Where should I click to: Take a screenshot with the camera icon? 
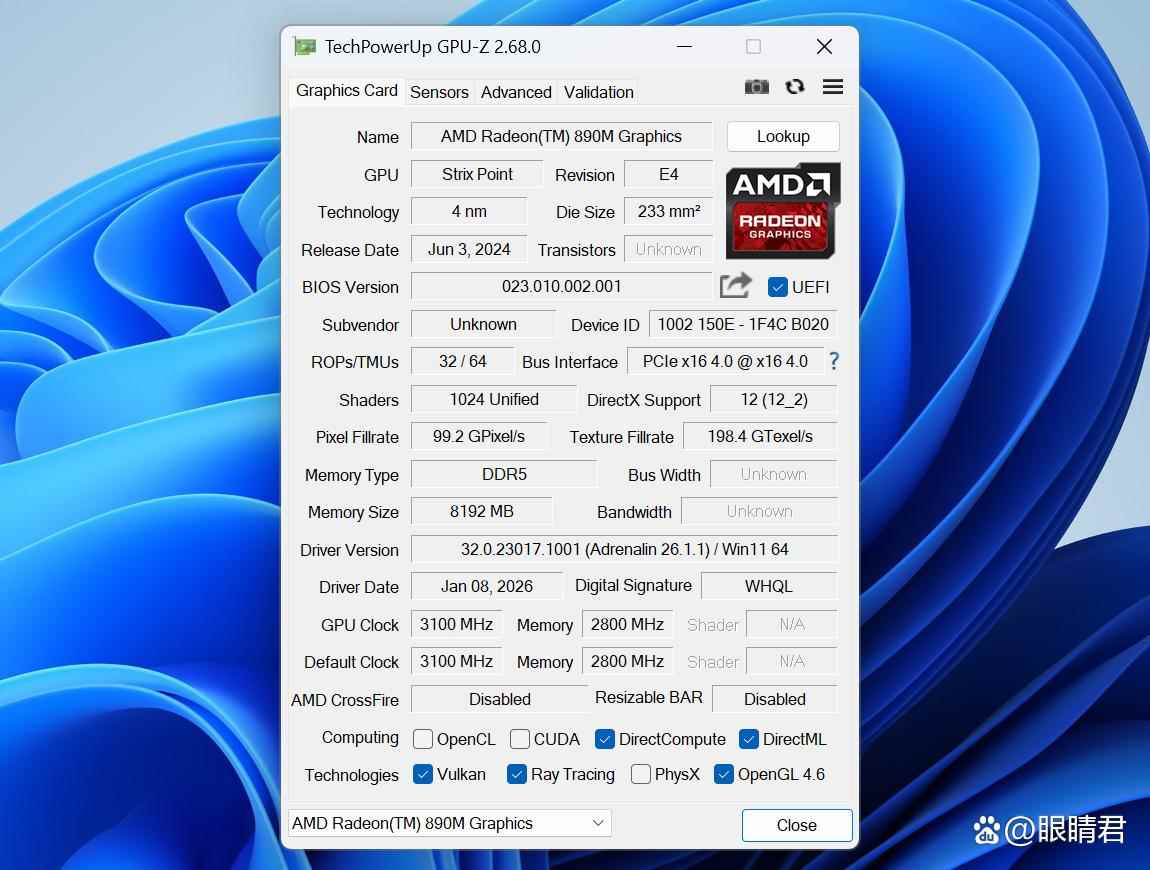coord(756,87)
